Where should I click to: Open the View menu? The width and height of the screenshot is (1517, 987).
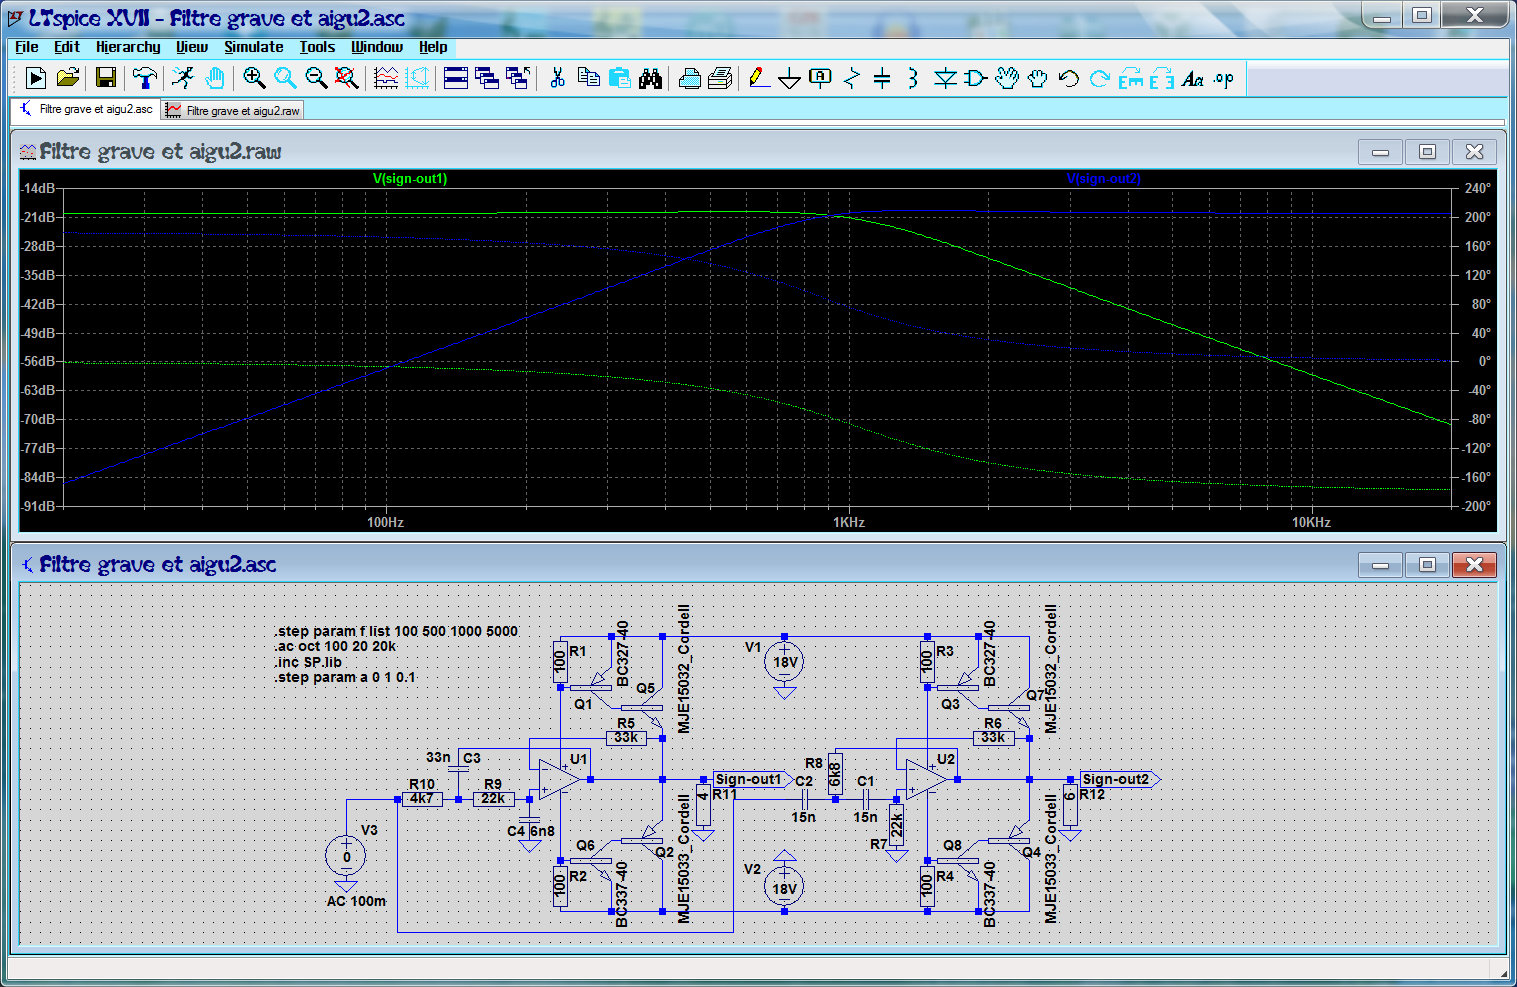[192, 47]
